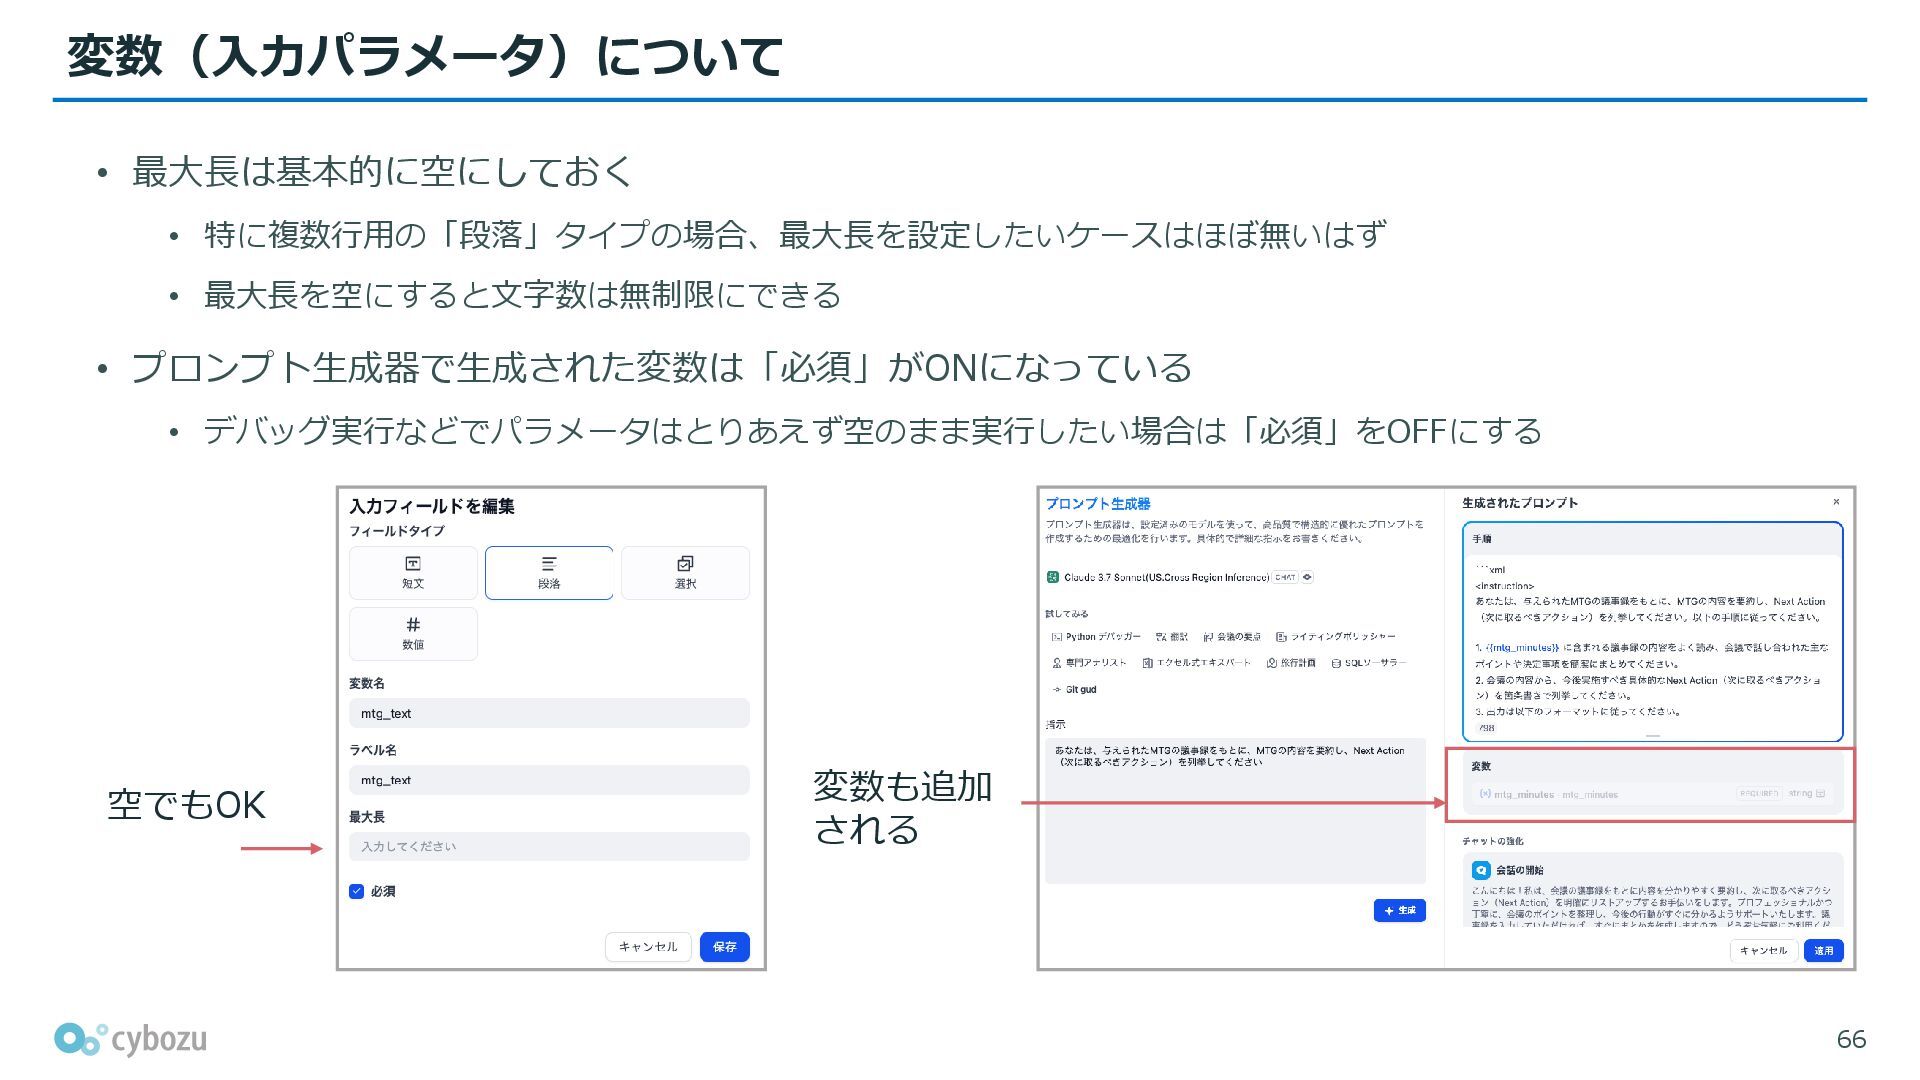Try the 旅行計画 template
Viewport: 1920px width, 1080px height.
pos(1291,663)
